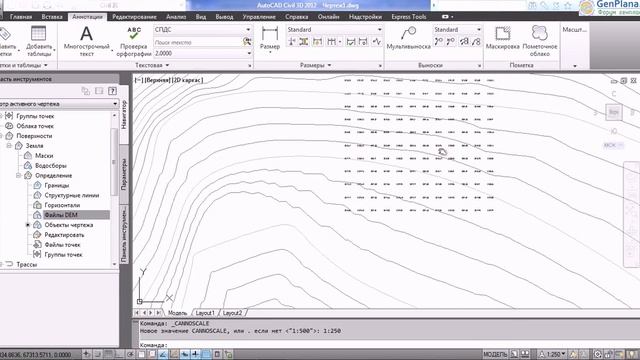
Task: Switch to the Express Tools ribbon tab
Action: [x=409, y=17]
